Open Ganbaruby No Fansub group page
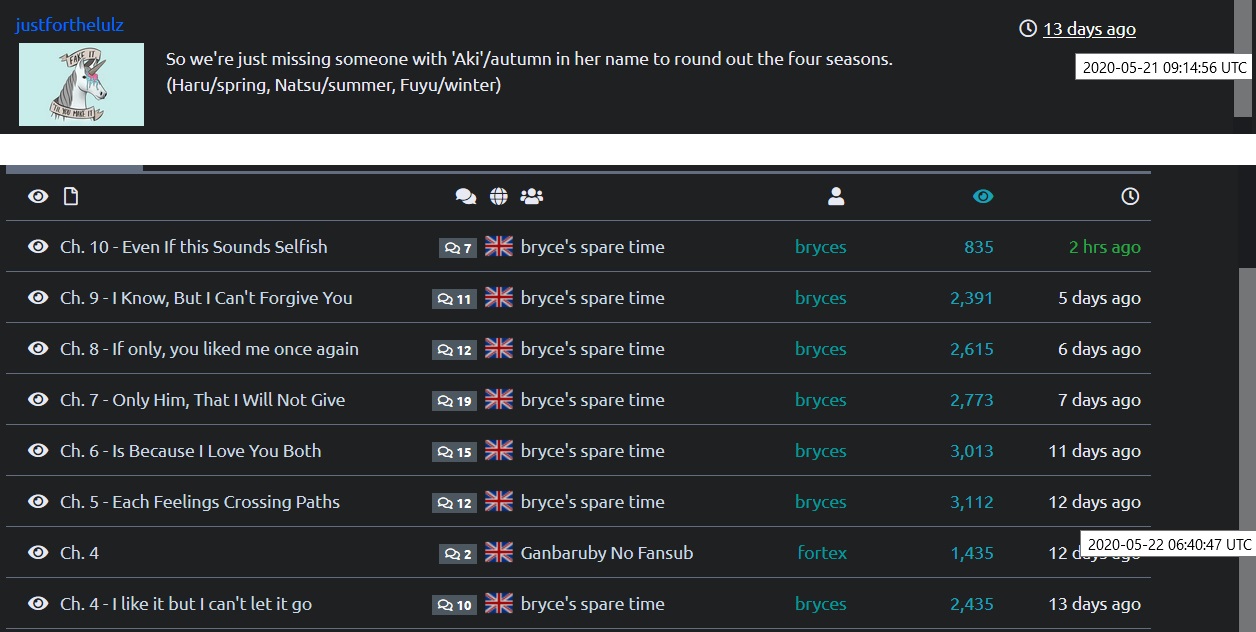Viewport: 1256px width, 632px height. (606, 553)
